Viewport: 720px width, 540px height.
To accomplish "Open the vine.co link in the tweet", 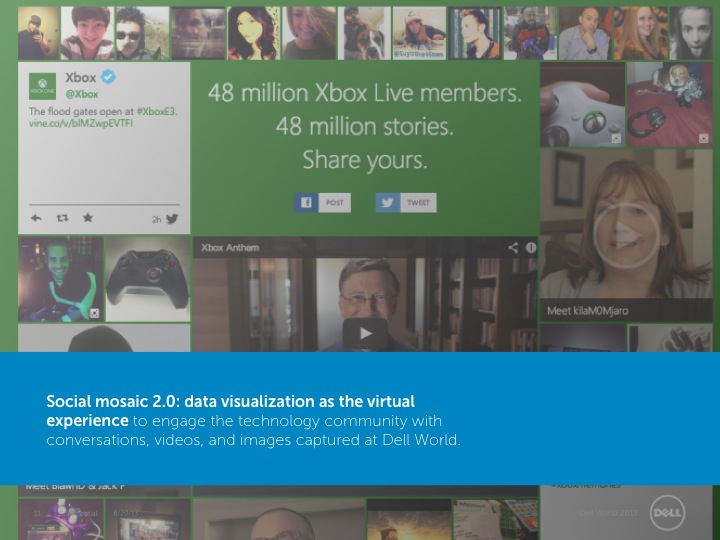I will (81, 124).
